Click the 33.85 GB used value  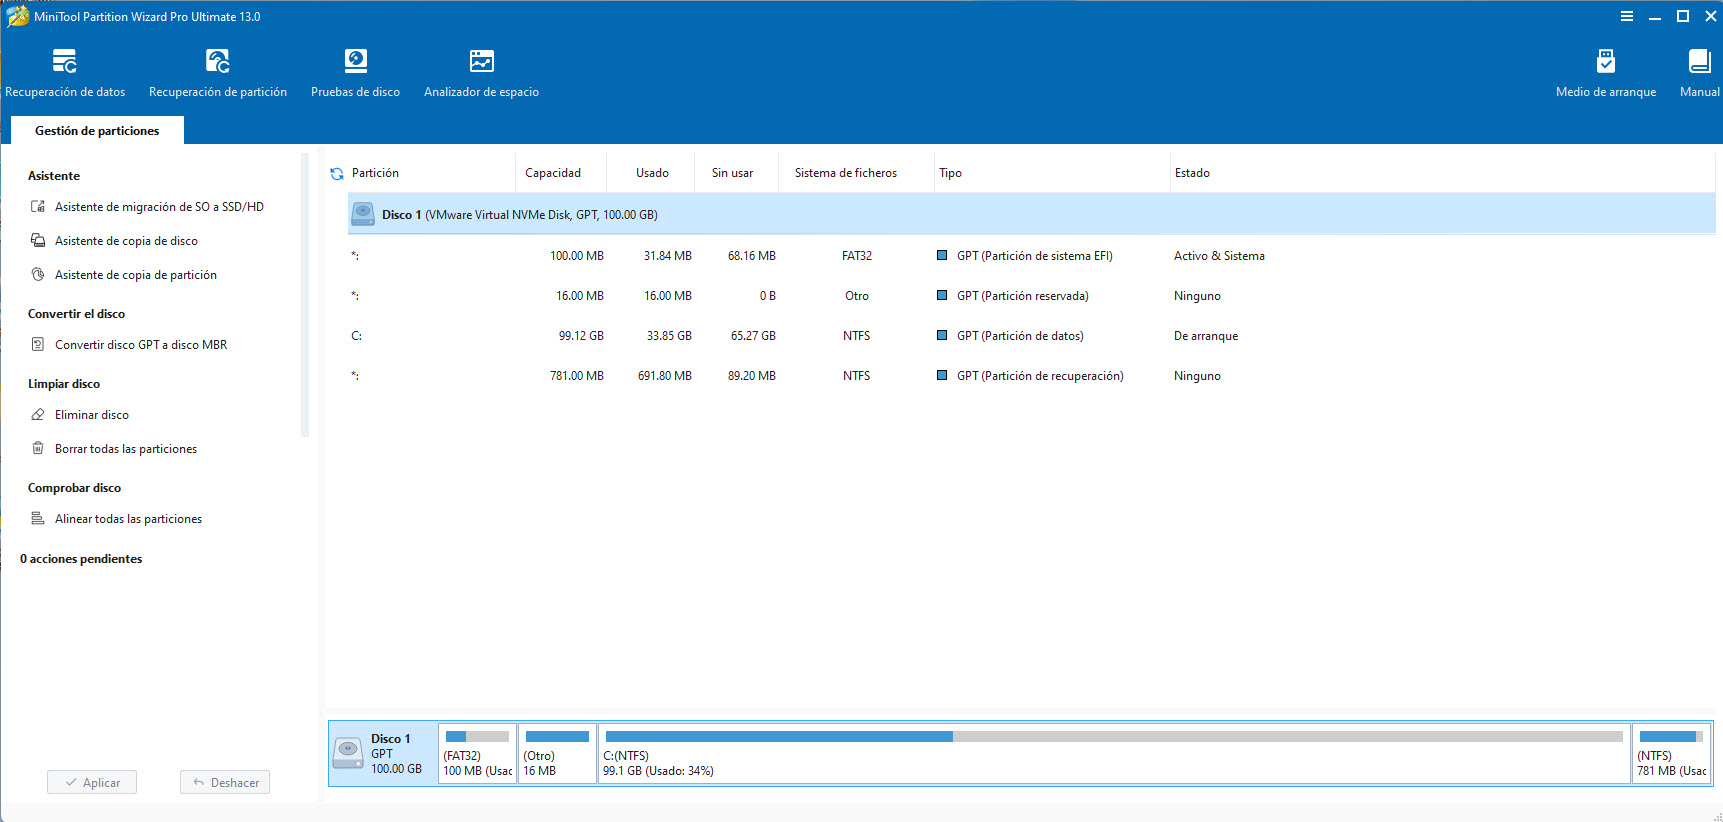tap(669, 336)
